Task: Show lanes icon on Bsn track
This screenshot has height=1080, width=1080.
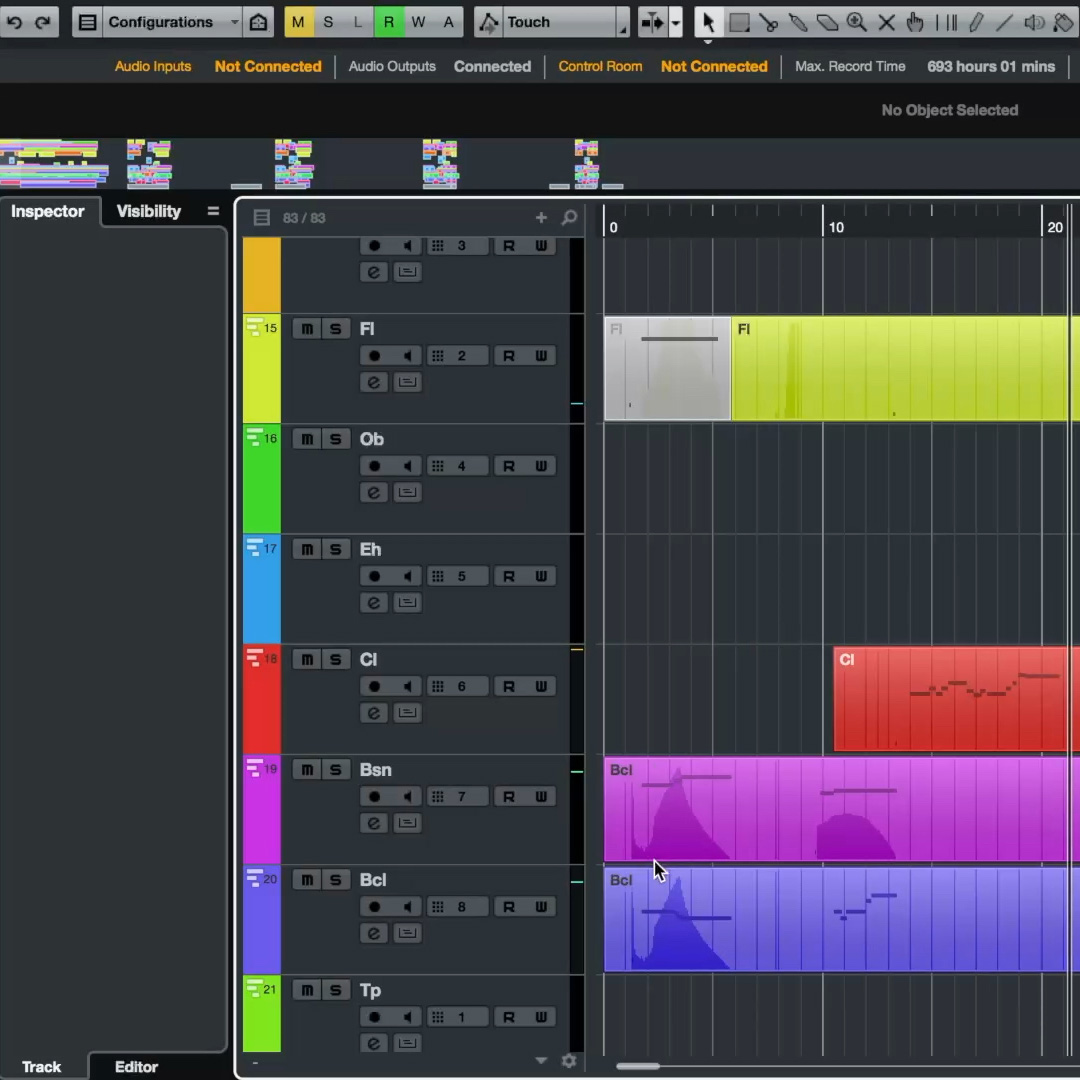Action: (407, 823)
